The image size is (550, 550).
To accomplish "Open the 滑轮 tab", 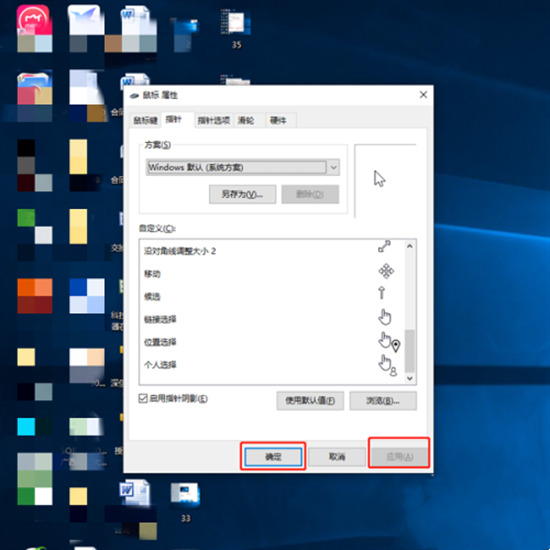I will click(x=246, y=120).
